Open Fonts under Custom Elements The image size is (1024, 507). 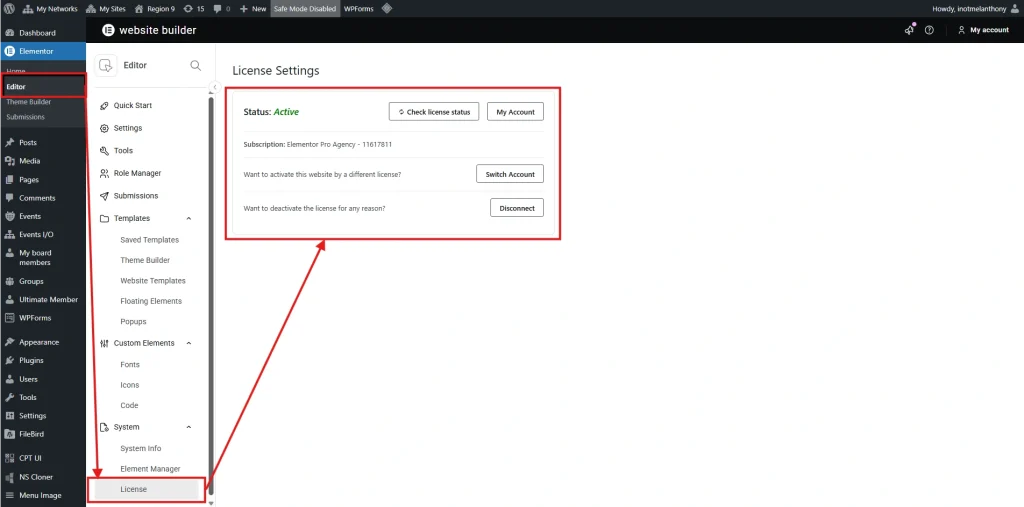tap(130, 365)
